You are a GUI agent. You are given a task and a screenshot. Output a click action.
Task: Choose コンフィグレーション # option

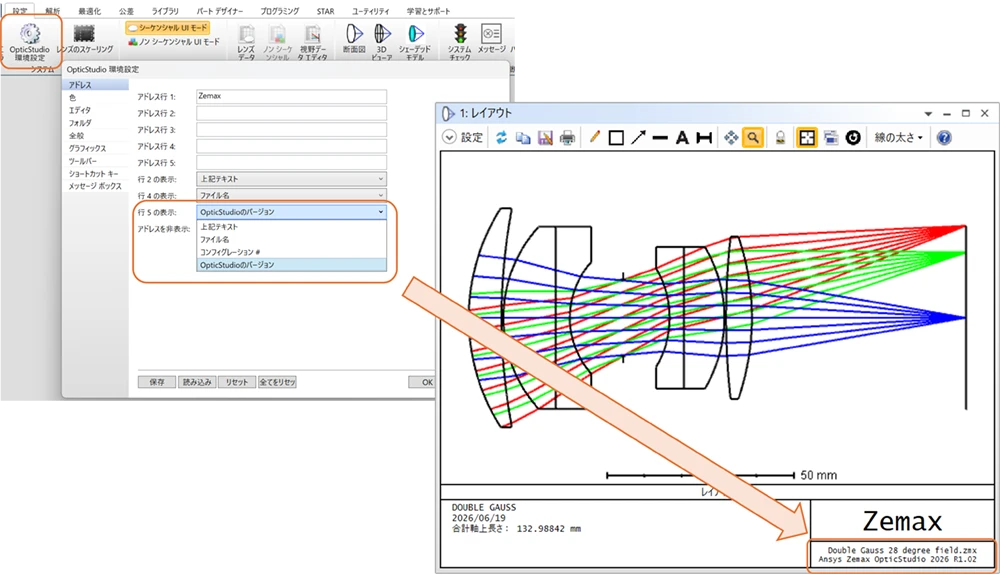(x=291, y=252)
